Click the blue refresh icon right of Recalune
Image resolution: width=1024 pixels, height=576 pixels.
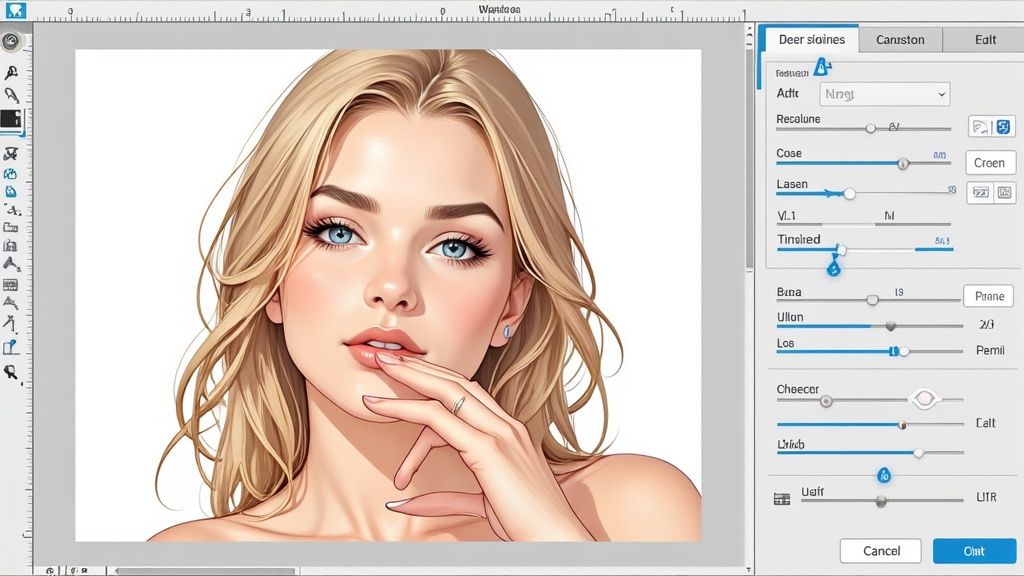1004,126
